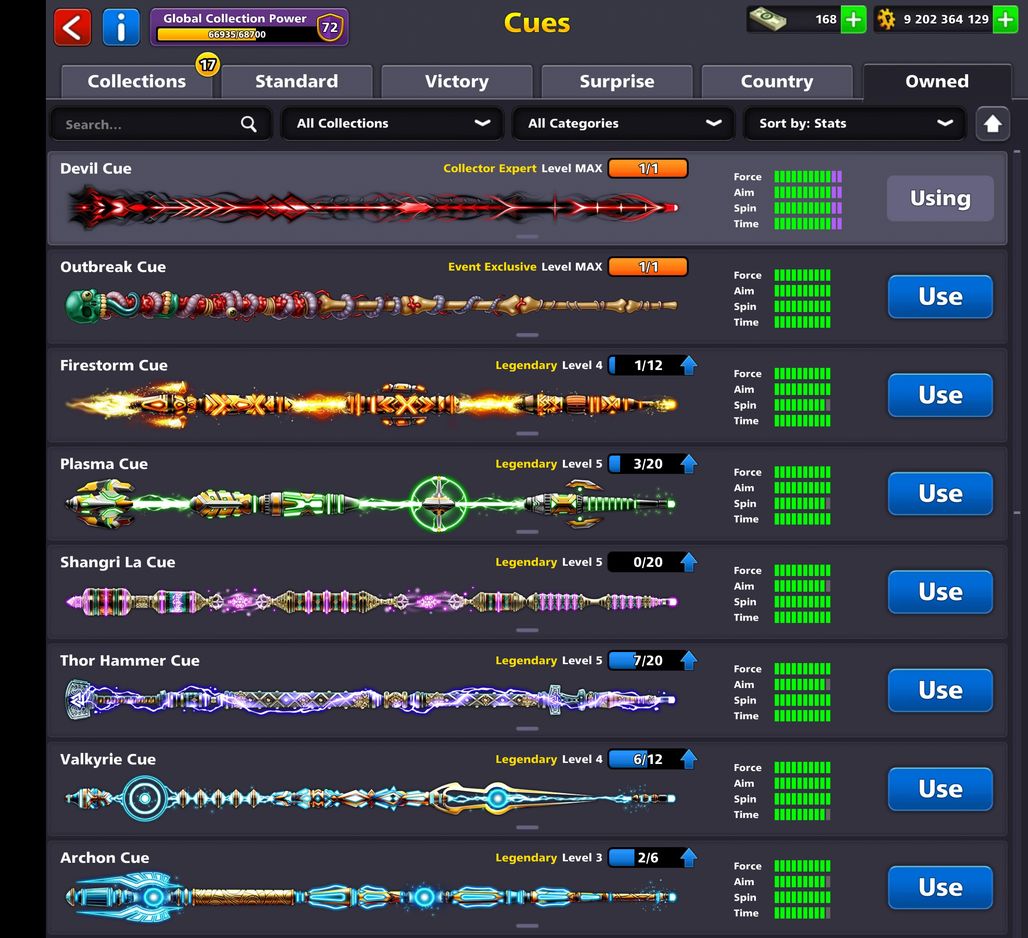The height and width of the screenshot is (938, 1028).
Task: Switch to the Country tab
Action: pyautogui.click(x=777, y=81)
